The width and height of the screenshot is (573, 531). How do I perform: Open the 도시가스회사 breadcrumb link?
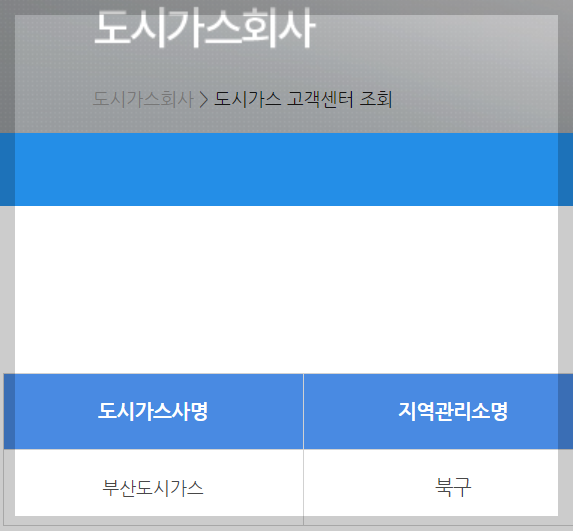(x=143, y=99)
